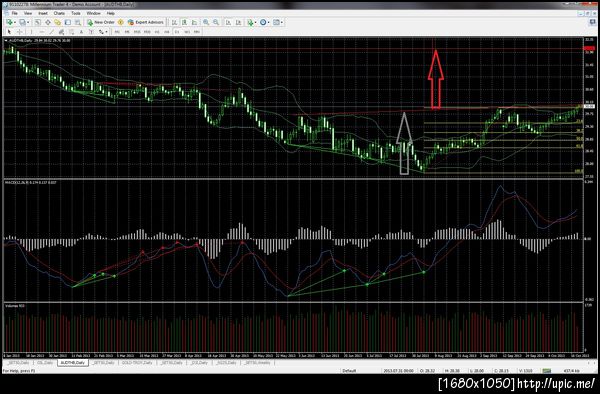600x394 pixels.
Task: Open the Indicators list icon
Action: click(250, 22)
